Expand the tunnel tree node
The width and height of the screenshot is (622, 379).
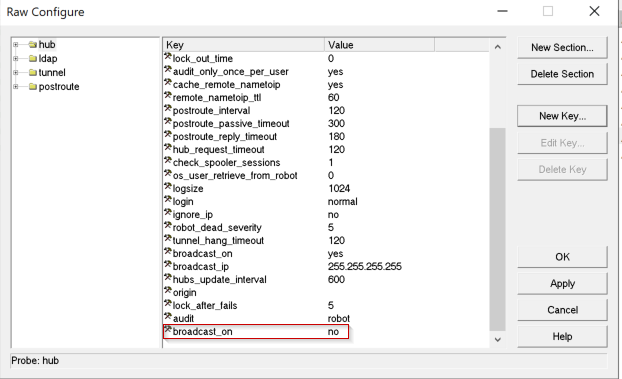click(15, 73)
